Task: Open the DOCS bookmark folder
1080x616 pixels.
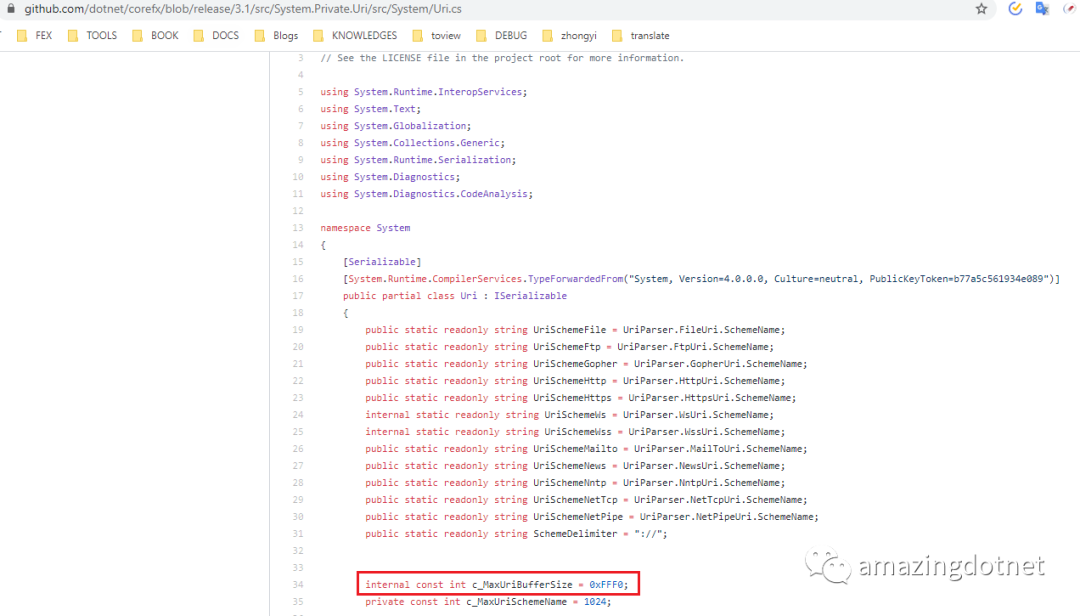Action: tap(216, 36)
